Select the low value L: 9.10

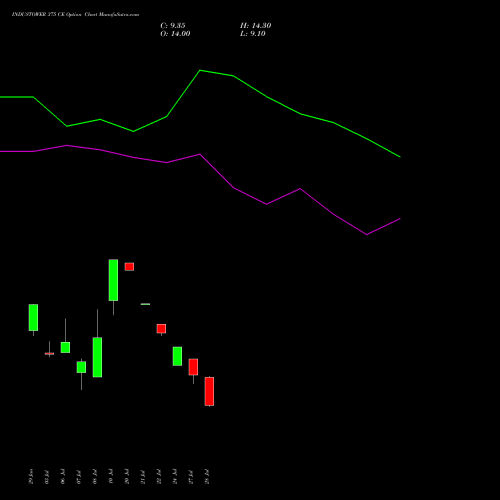[x=253, y=34]
